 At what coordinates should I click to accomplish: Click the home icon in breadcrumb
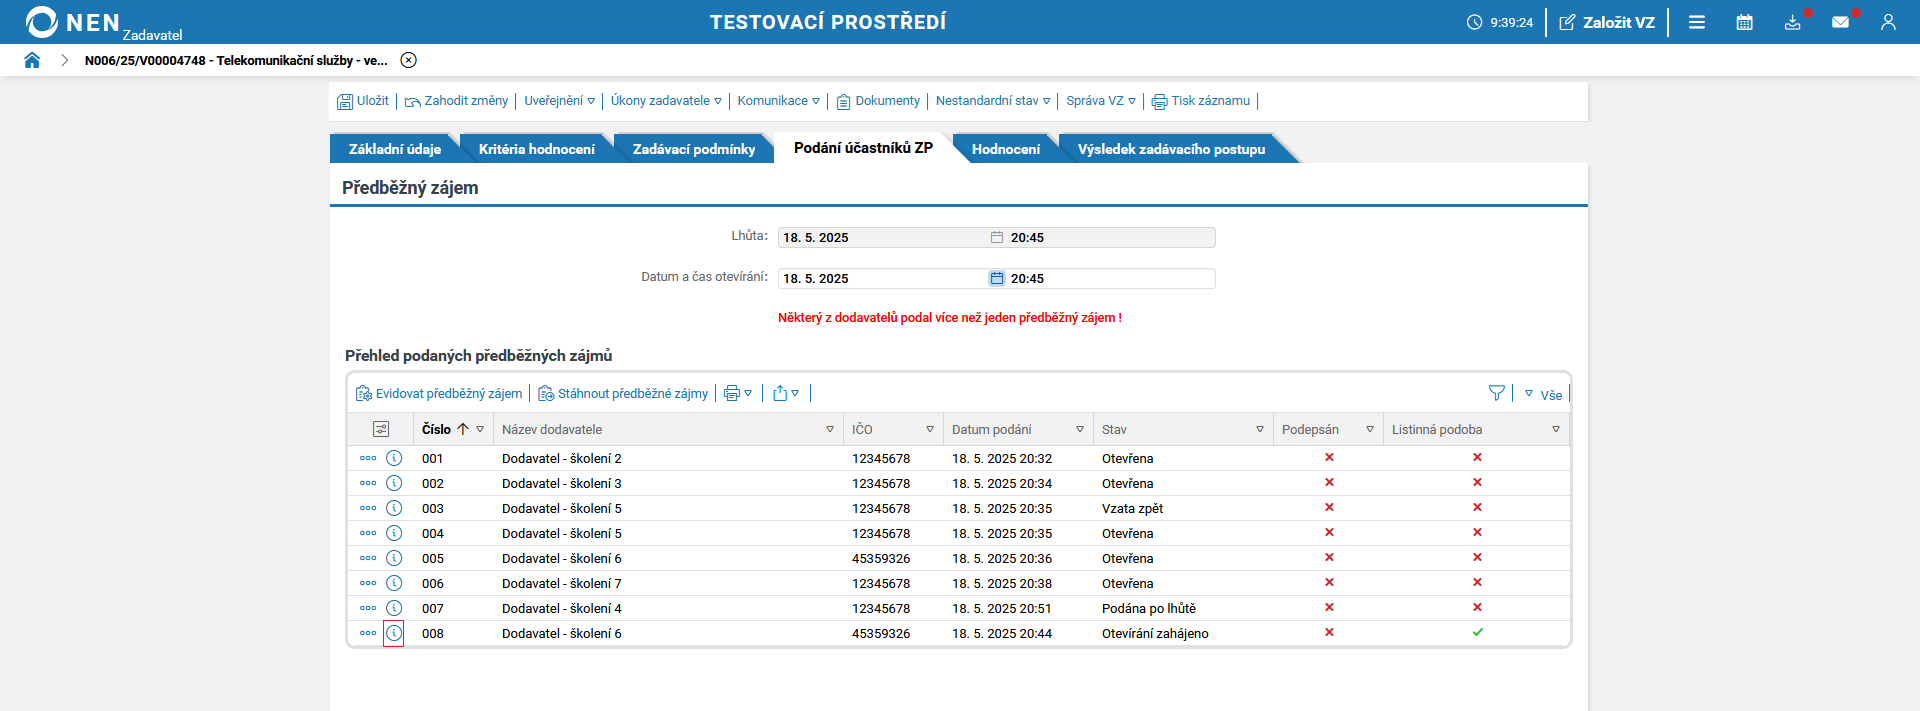pyautogui.click(x=32, y=60)
